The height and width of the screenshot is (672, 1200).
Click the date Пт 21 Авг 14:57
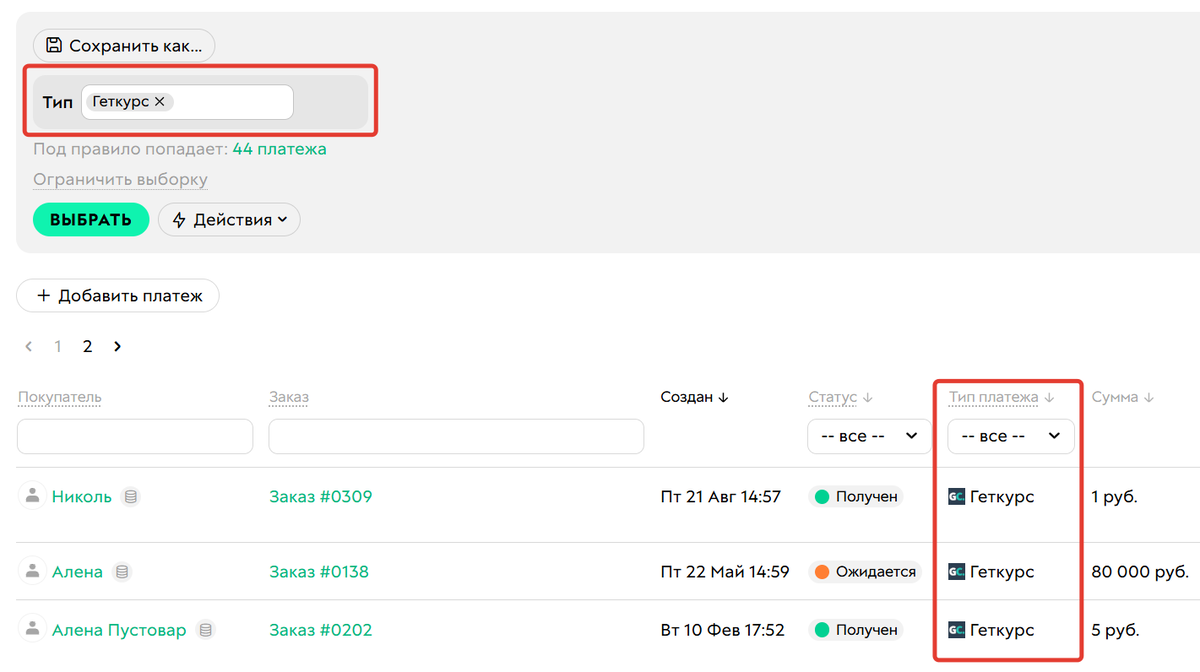721,496
